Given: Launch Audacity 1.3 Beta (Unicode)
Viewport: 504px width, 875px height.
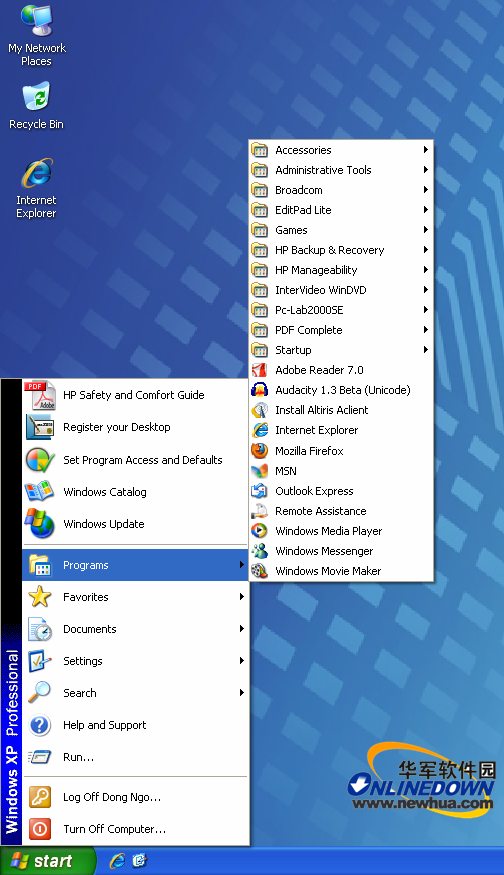Looking at the screenshot, I should click(x=341, y=390).
